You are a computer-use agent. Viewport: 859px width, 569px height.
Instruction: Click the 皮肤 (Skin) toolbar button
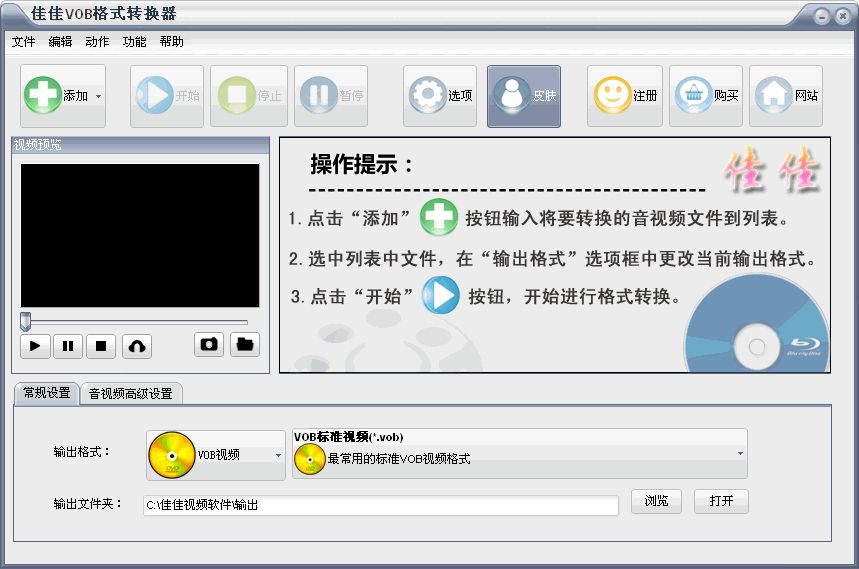524,96
